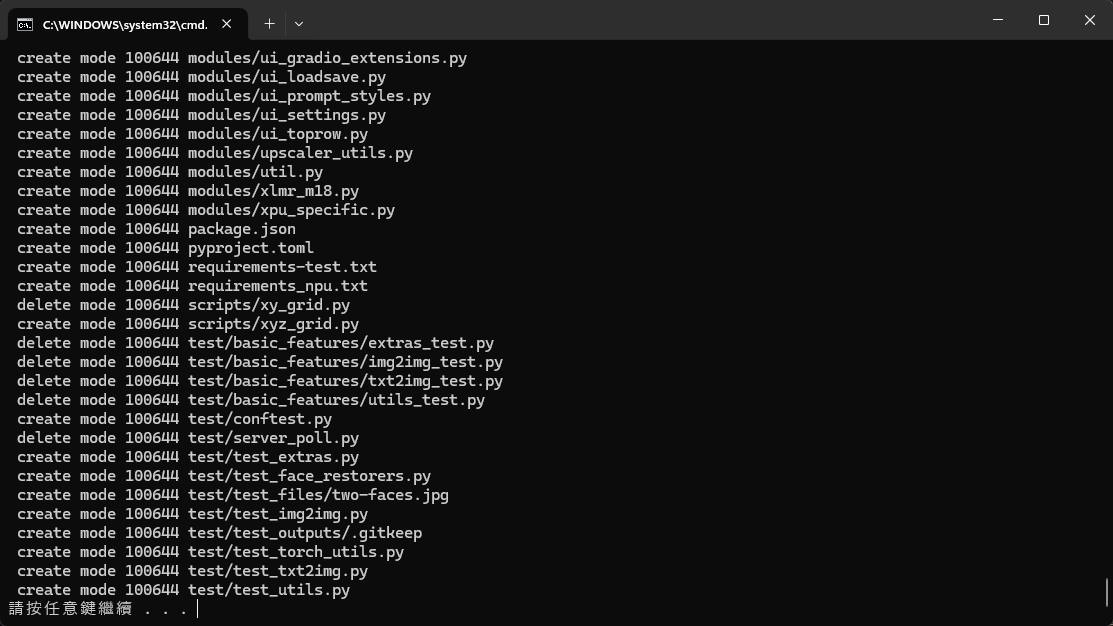Open a new terminal tab
Screen dimensions: 1113x626
tap(269, 23)
